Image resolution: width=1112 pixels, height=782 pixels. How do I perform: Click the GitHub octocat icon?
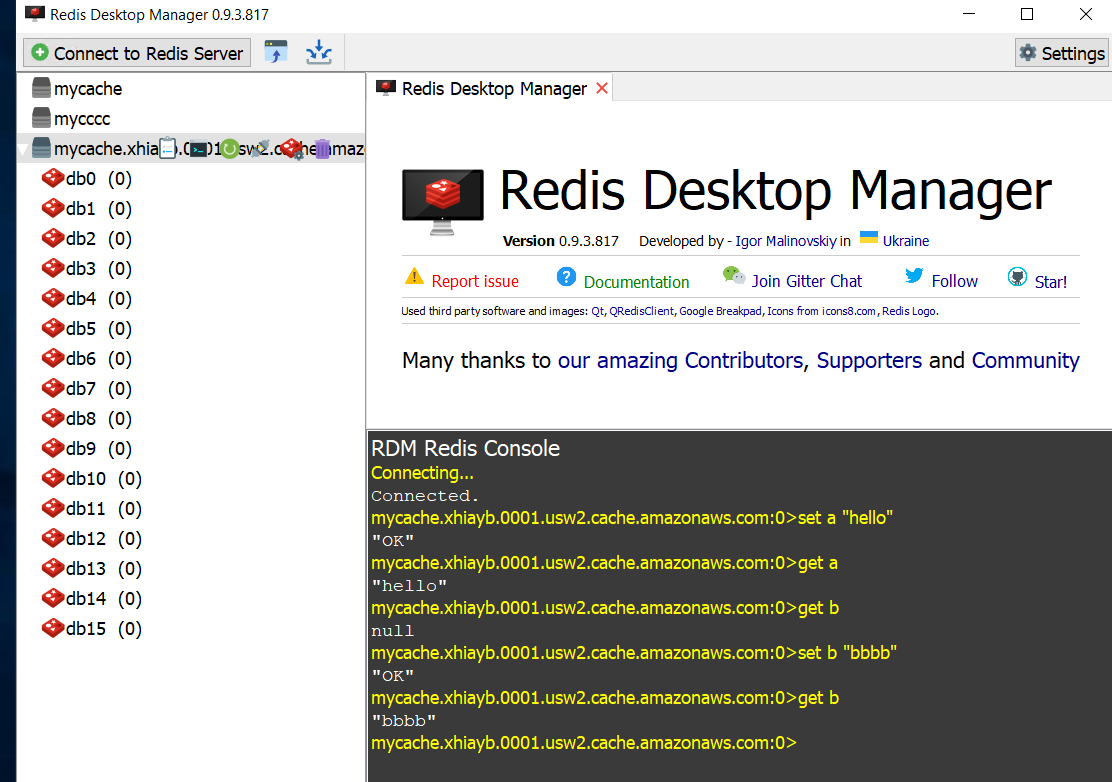[1017, 277]
